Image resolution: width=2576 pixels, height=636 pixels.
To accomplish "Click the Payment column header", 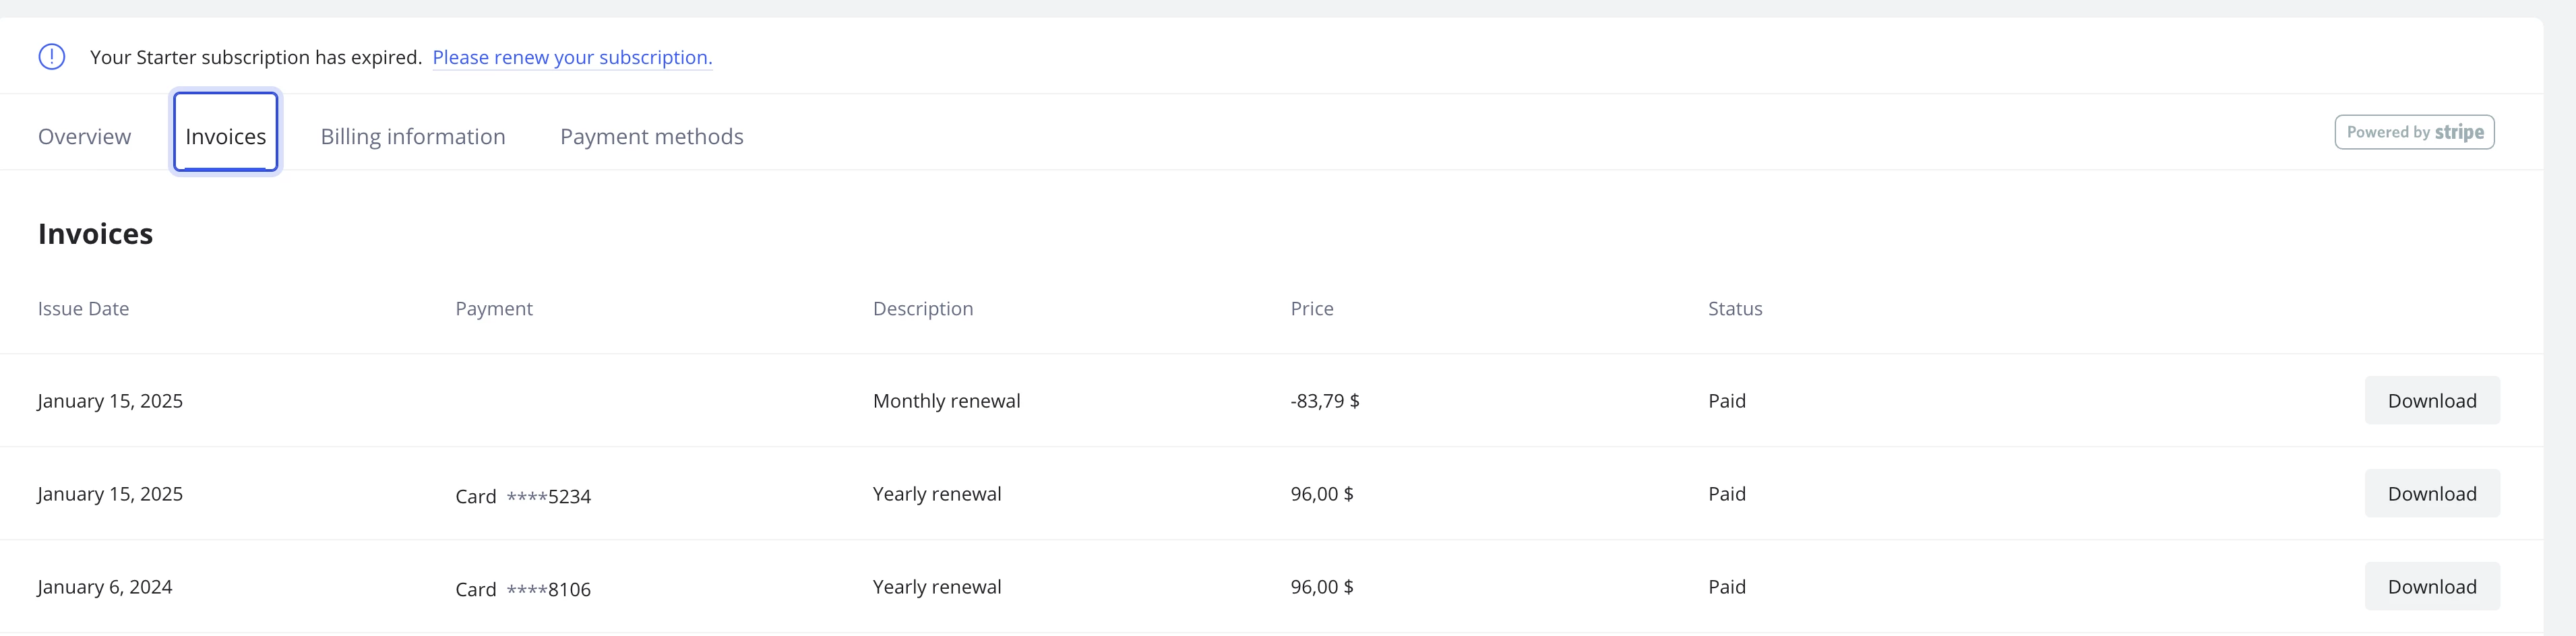I will coord(494,309).
